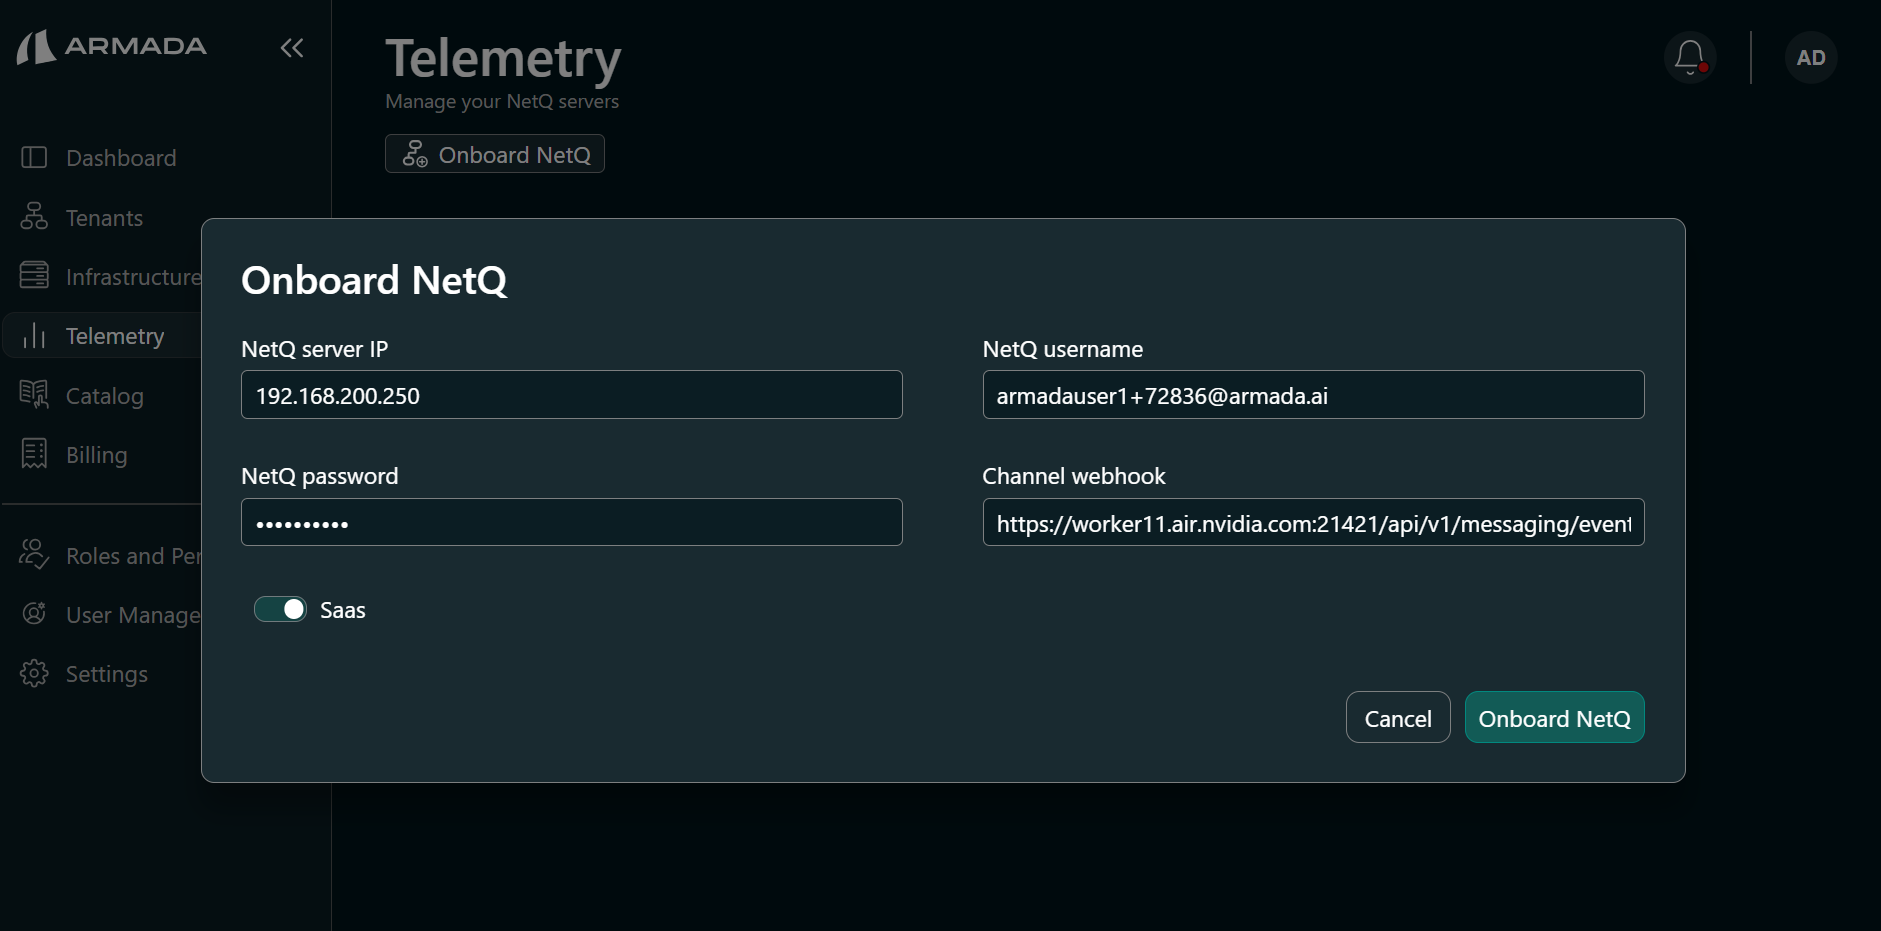Screen dimensions: 1881x931
Task: Open the Catalog book icon
Action: 34,395
